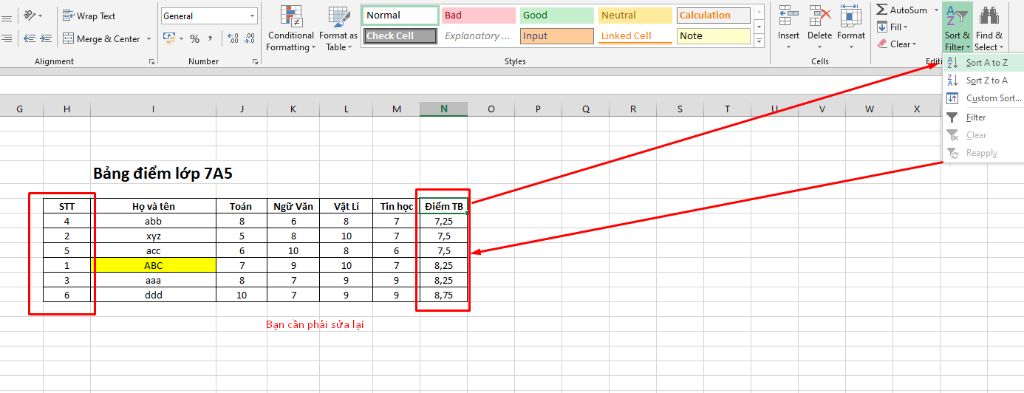Open Fill dropdown
This screenshot has width=1024, height=393.
click(x=892, y=27)
